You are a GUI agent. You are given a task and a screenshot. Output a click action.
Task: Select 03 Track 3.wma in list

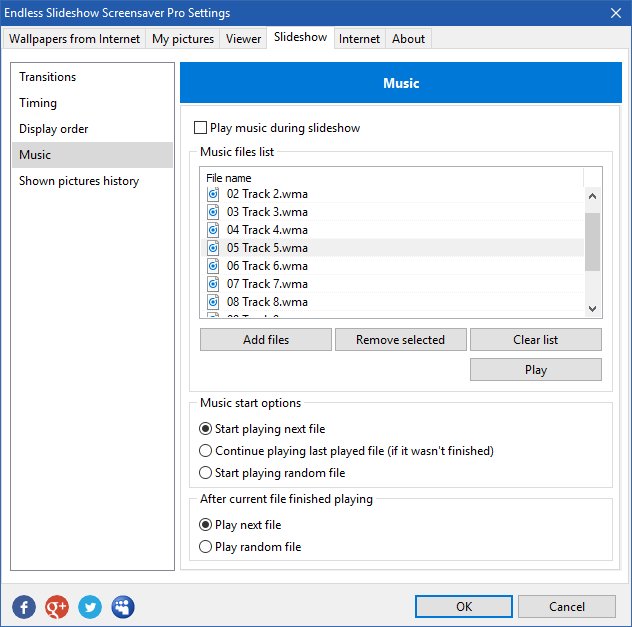pyautogui.click(x=392, y=212)
